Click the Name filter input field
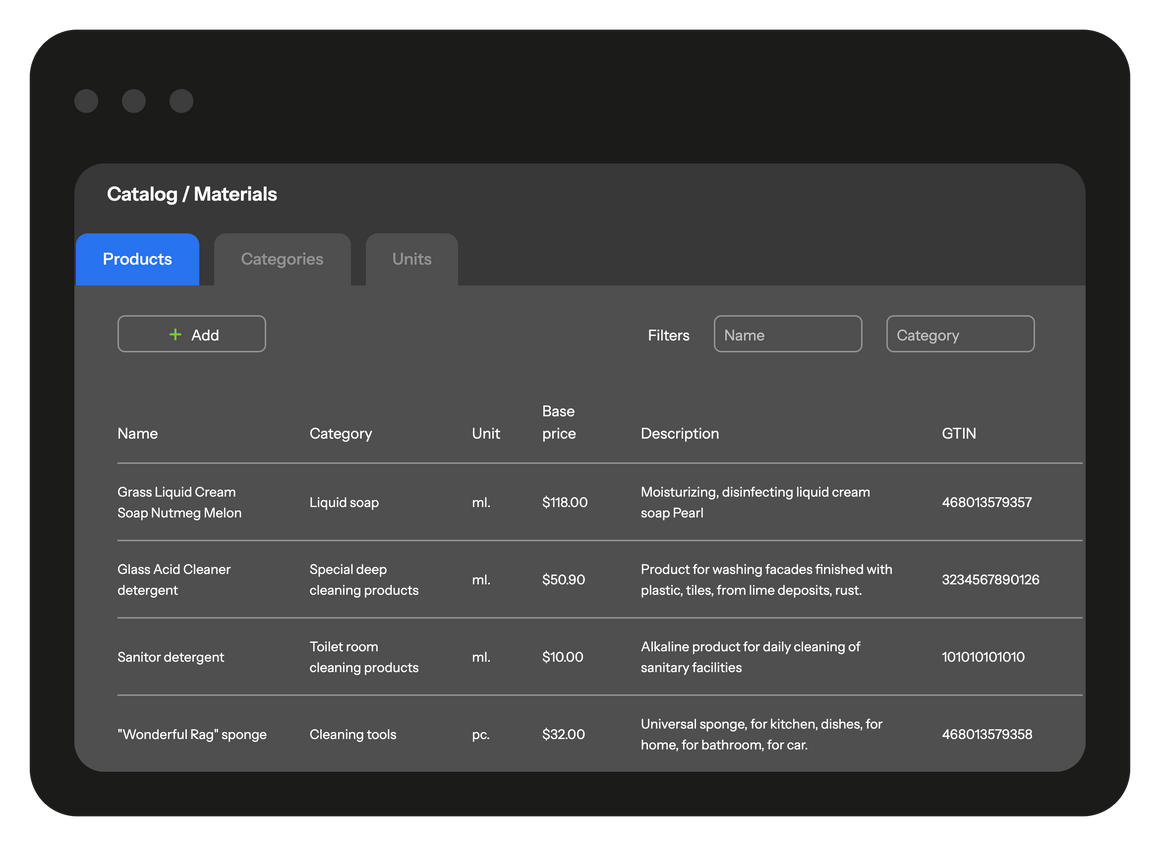The height and width of the screenshot is (846, 1160). [x=788, y=335]
